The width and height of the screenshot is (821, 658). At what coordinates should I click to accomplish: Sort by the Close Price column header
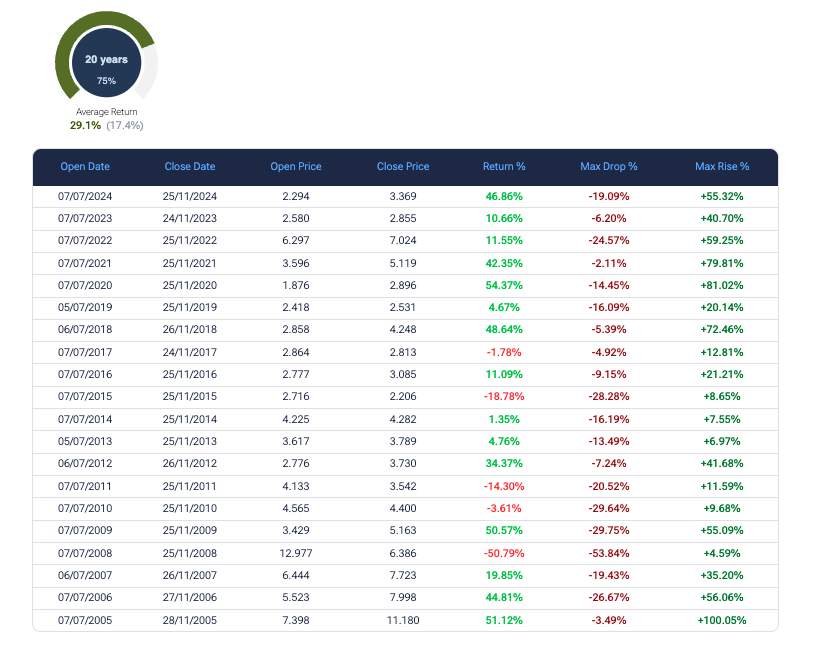pos(403,166)
